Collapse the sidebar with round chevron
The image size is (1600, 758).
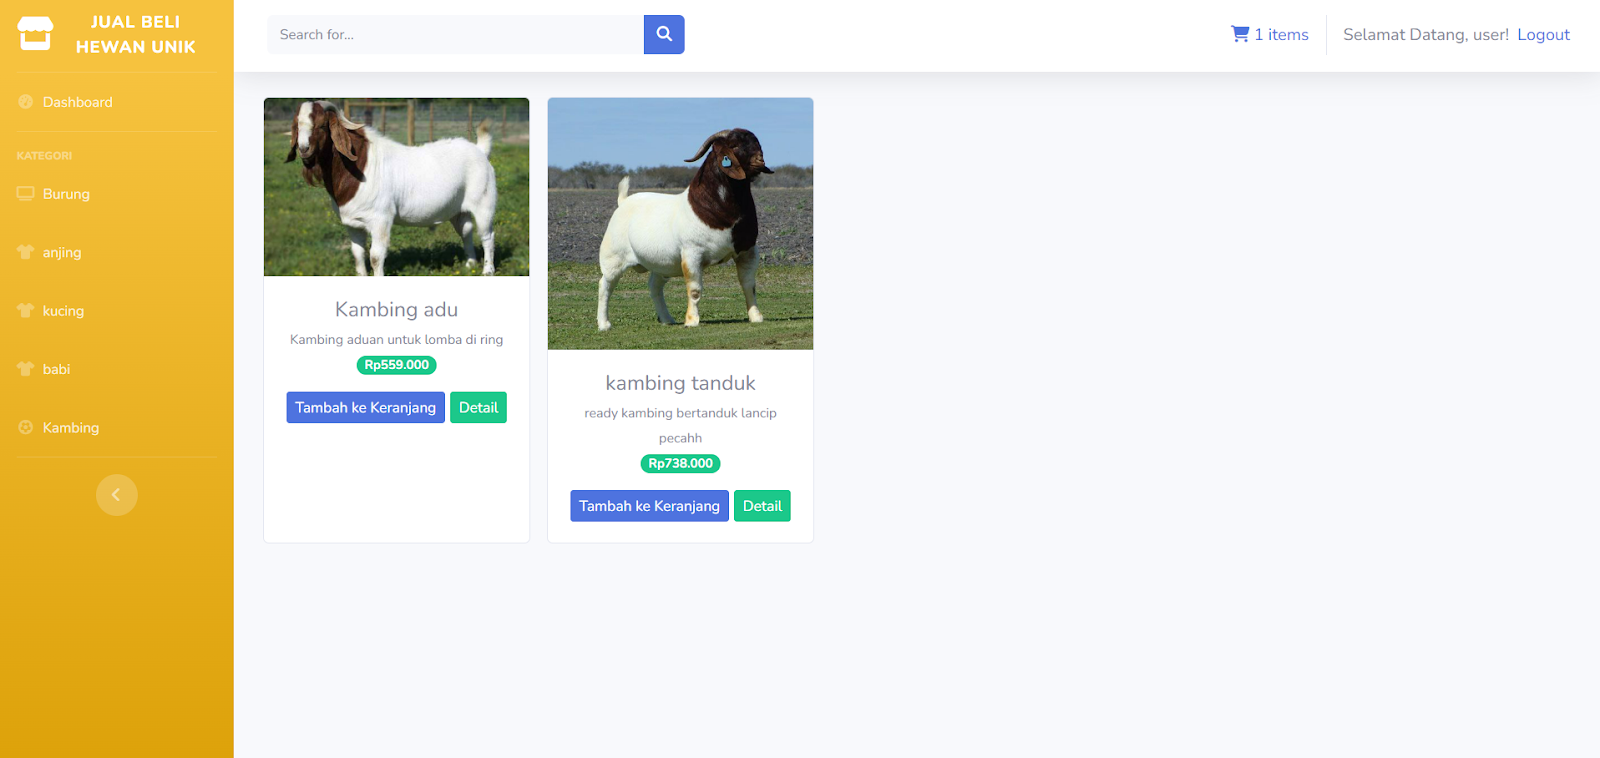[x=117, y=495]
